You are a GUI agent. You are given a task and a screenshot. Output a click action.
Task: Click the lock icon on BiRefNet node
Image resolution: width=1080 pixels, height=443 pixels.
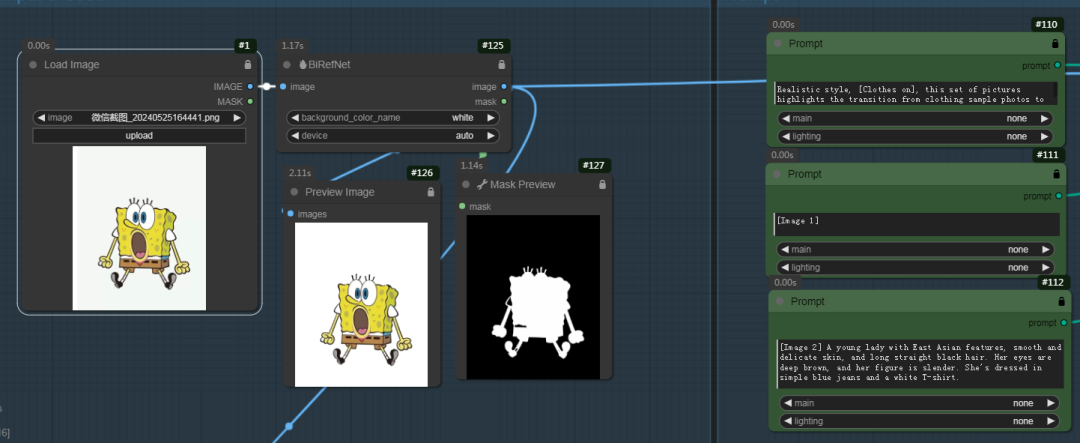pyautogui.click(x=501, y=65)
